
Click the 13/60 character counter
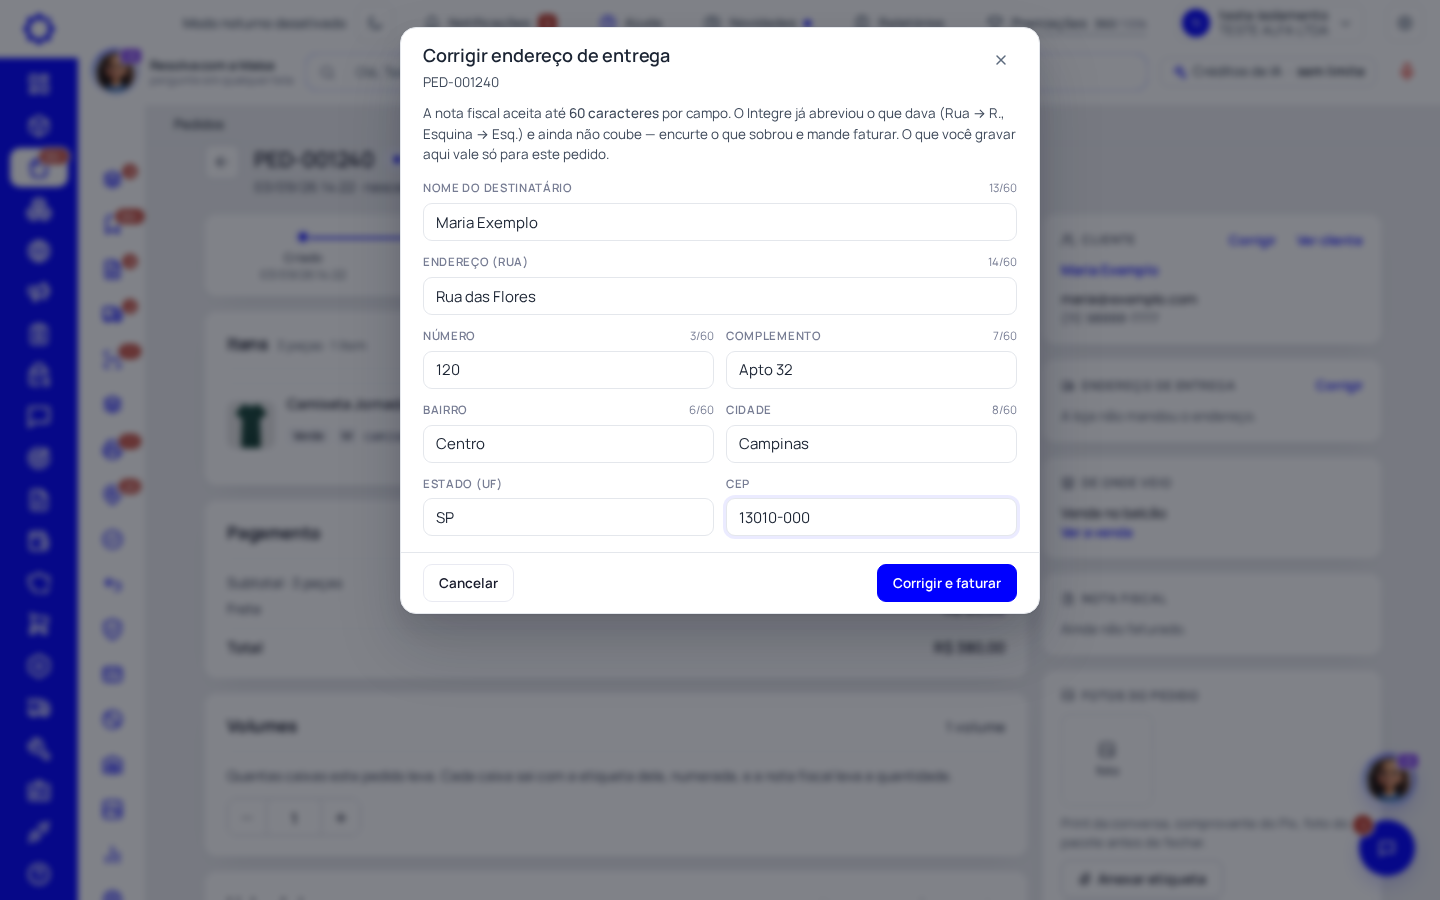[1003, 188]
